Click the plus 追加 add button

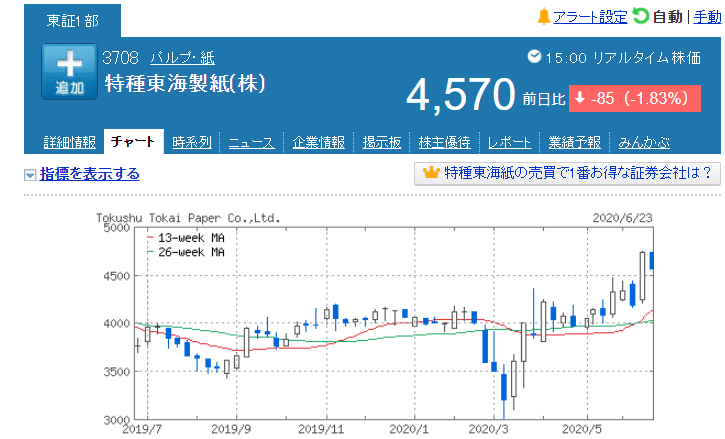(x=69, y=72)
